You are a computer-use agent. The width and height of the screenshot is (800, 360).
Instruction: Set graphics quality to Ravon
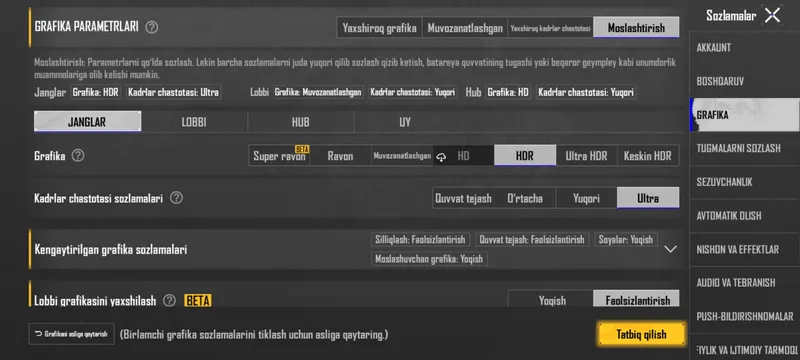pos(340,156)
